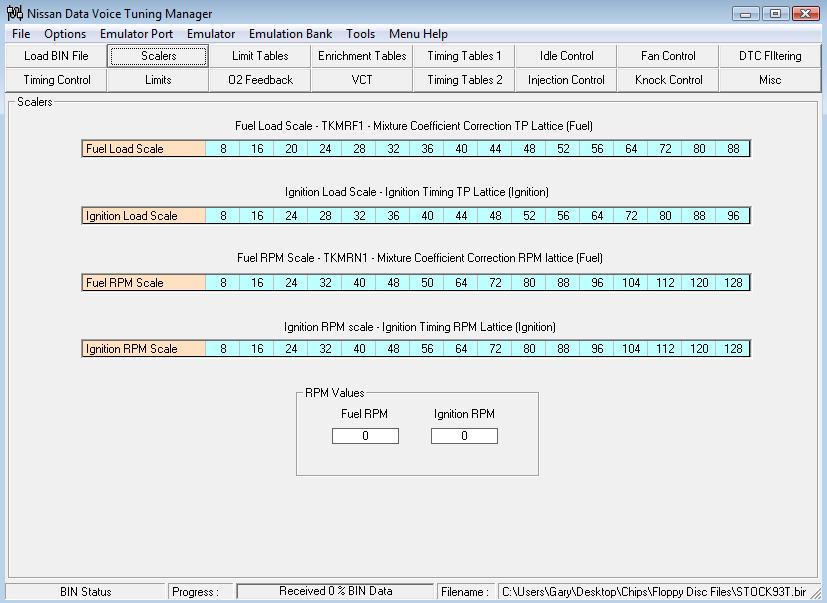The width and height of the screenshot is (827, 603).
Task: Open DTC Filtering section
Action: (770, 56)
